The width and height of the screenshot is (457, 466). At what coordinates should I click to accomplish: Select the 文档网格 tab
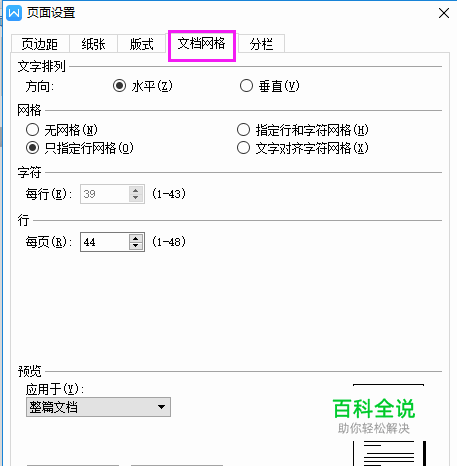point(202,43)
